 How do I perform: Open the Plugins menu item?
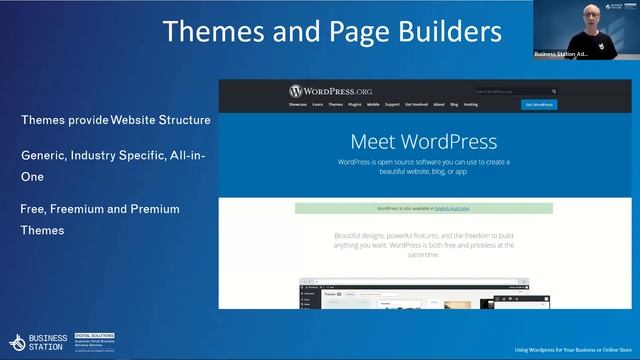tap(355, 104)
